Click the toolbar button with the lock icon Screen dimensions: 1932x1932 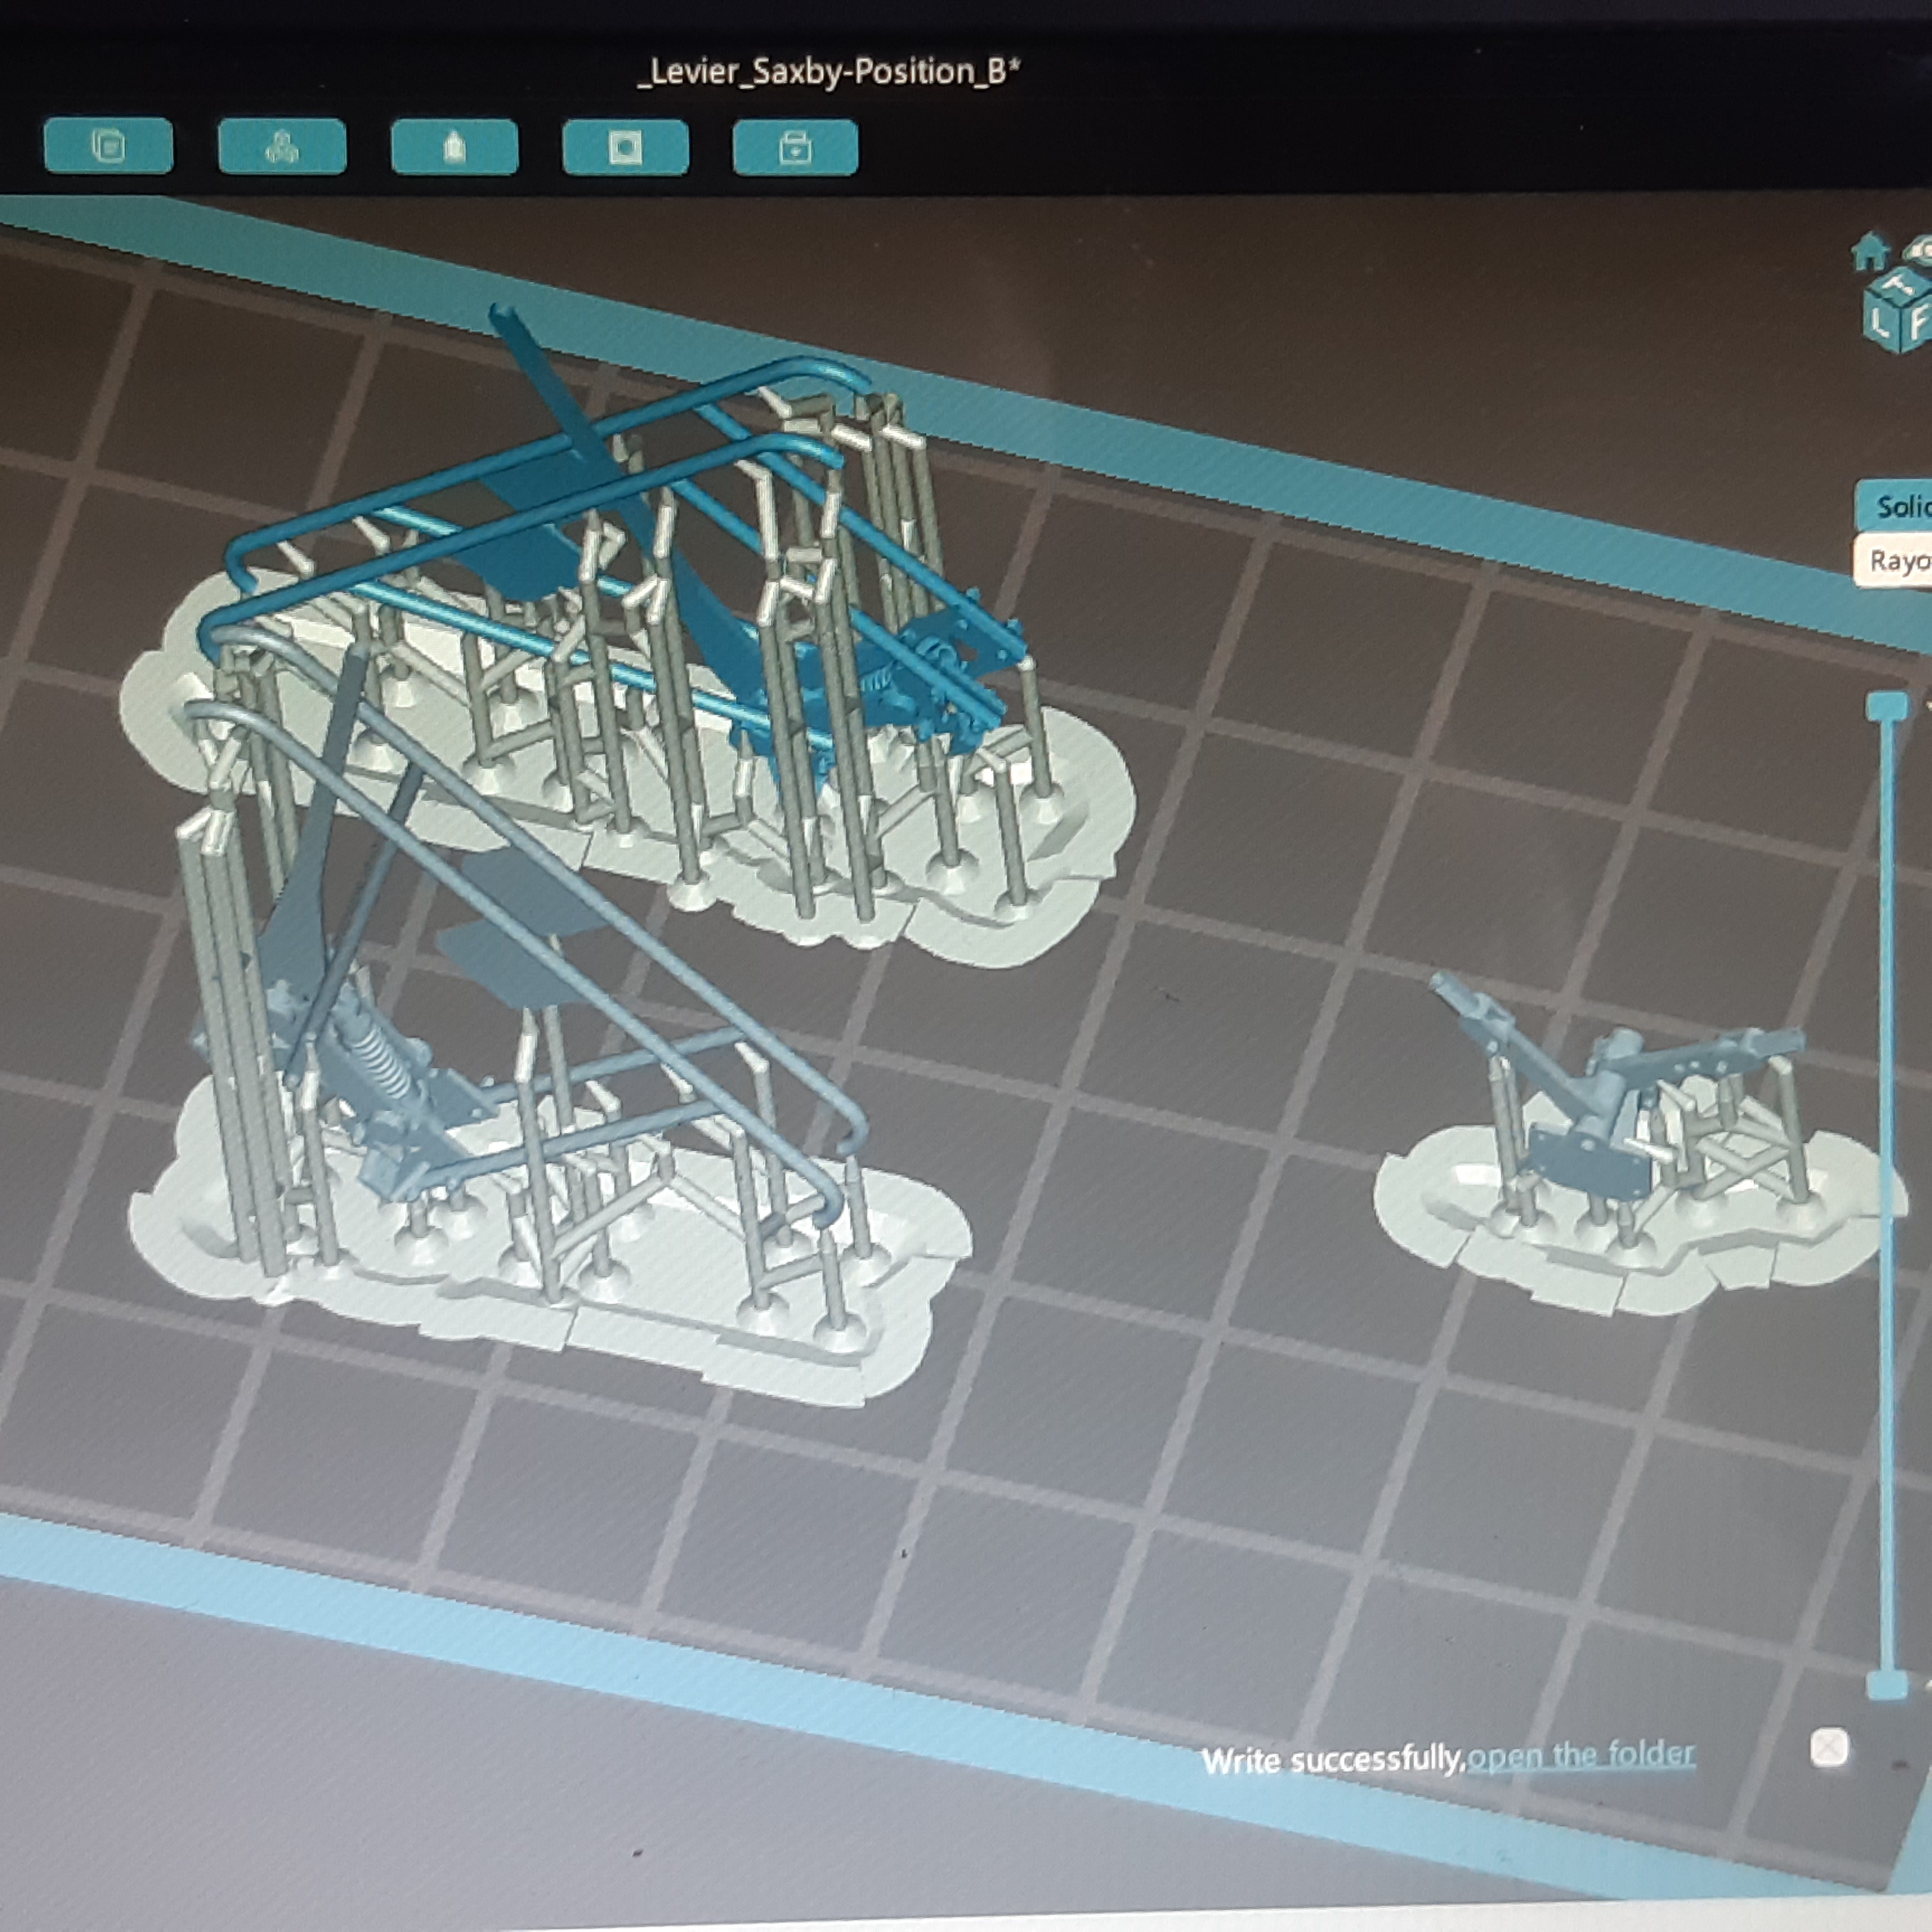pyautogui.click(x=795, y=148)
